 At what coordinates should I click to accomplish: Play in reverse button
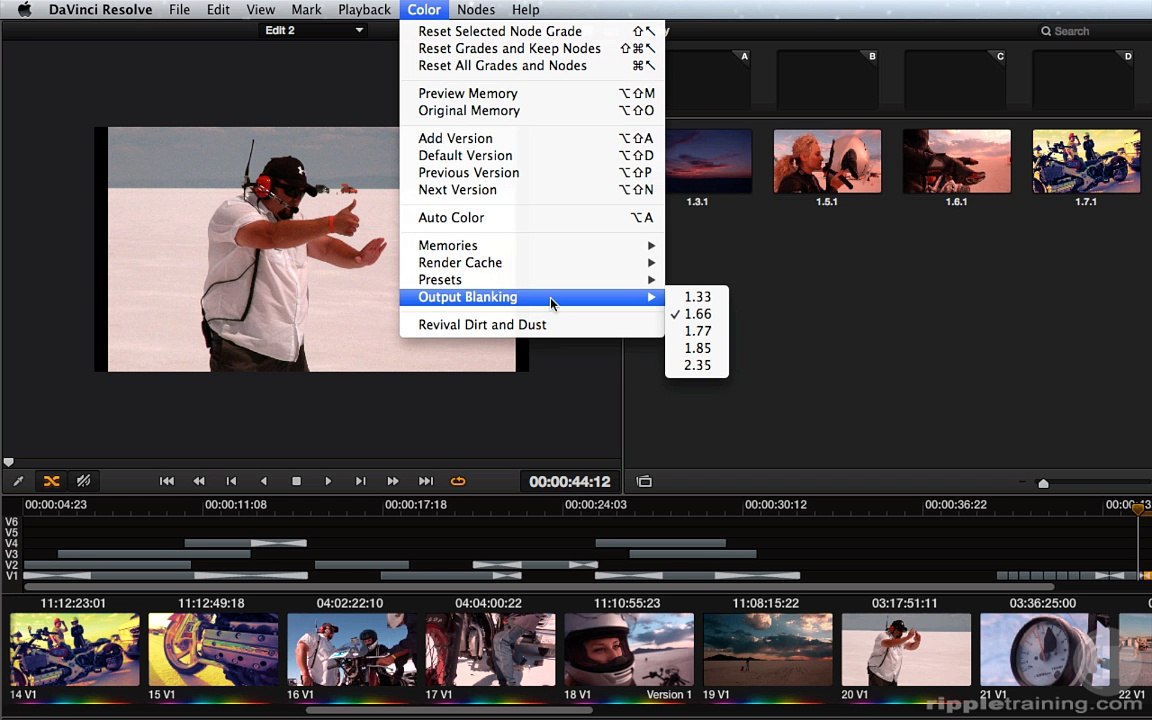264,481
